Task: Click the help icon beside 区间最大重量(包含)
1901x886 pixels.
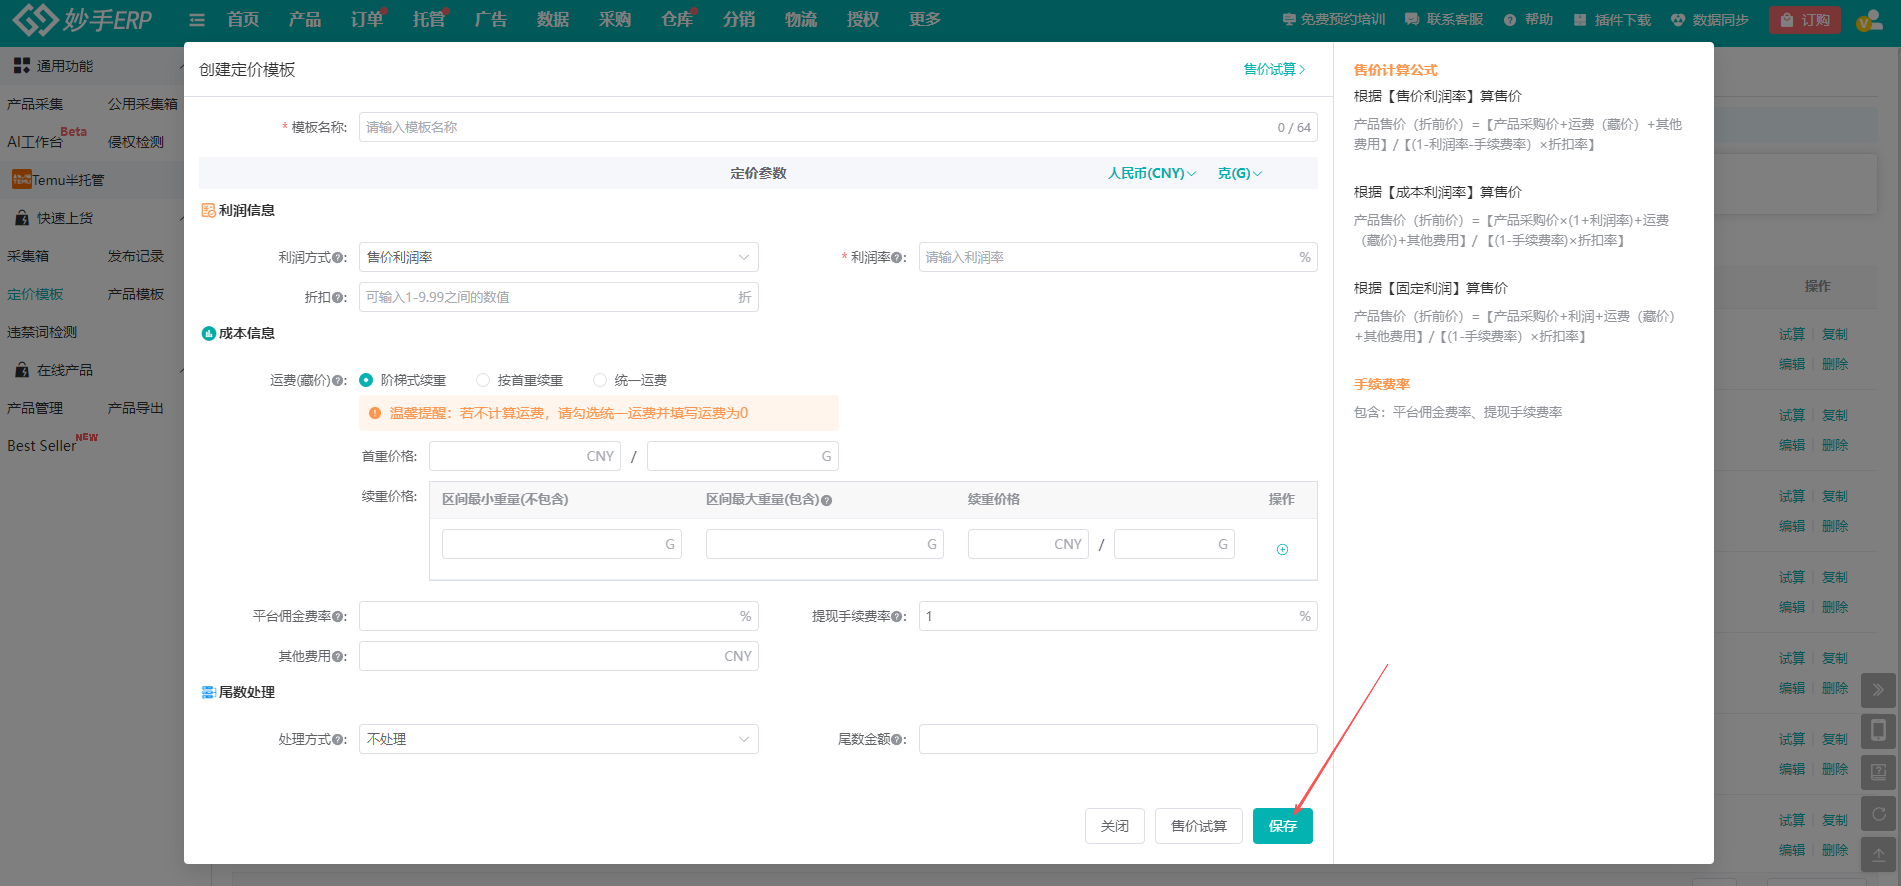Action: (x=827, y=500)
